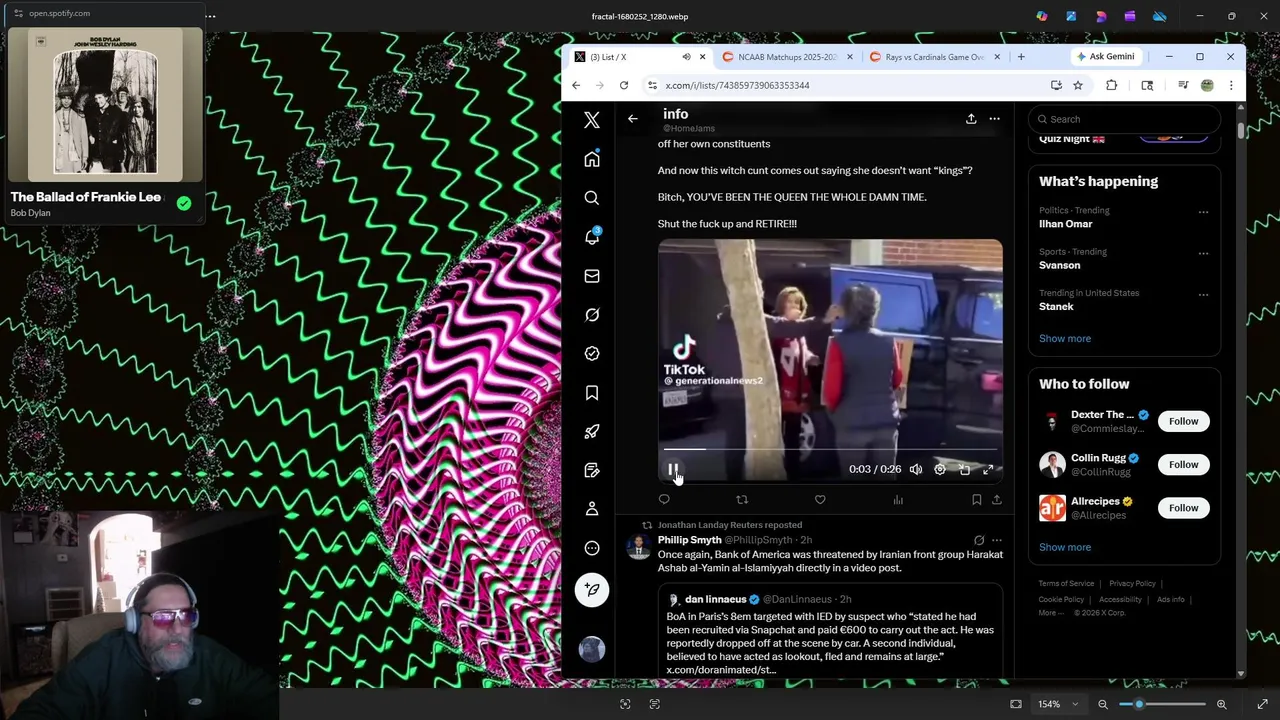Reload the page in Chrome
The image size is (1280, 720).
click(624, 85)
